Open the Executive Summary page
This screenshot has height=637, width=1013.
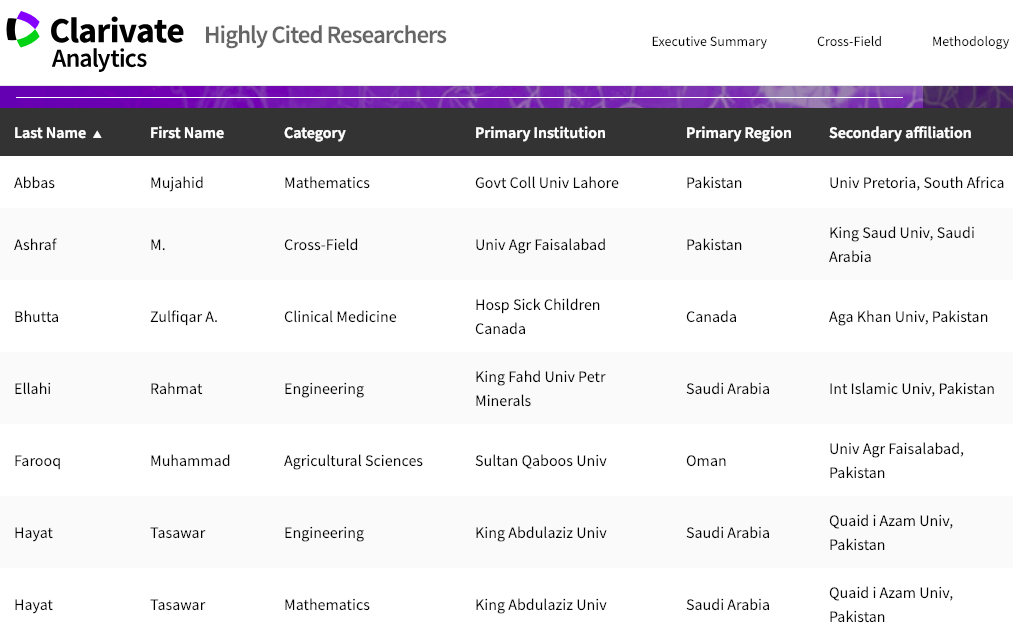(709, 42)
